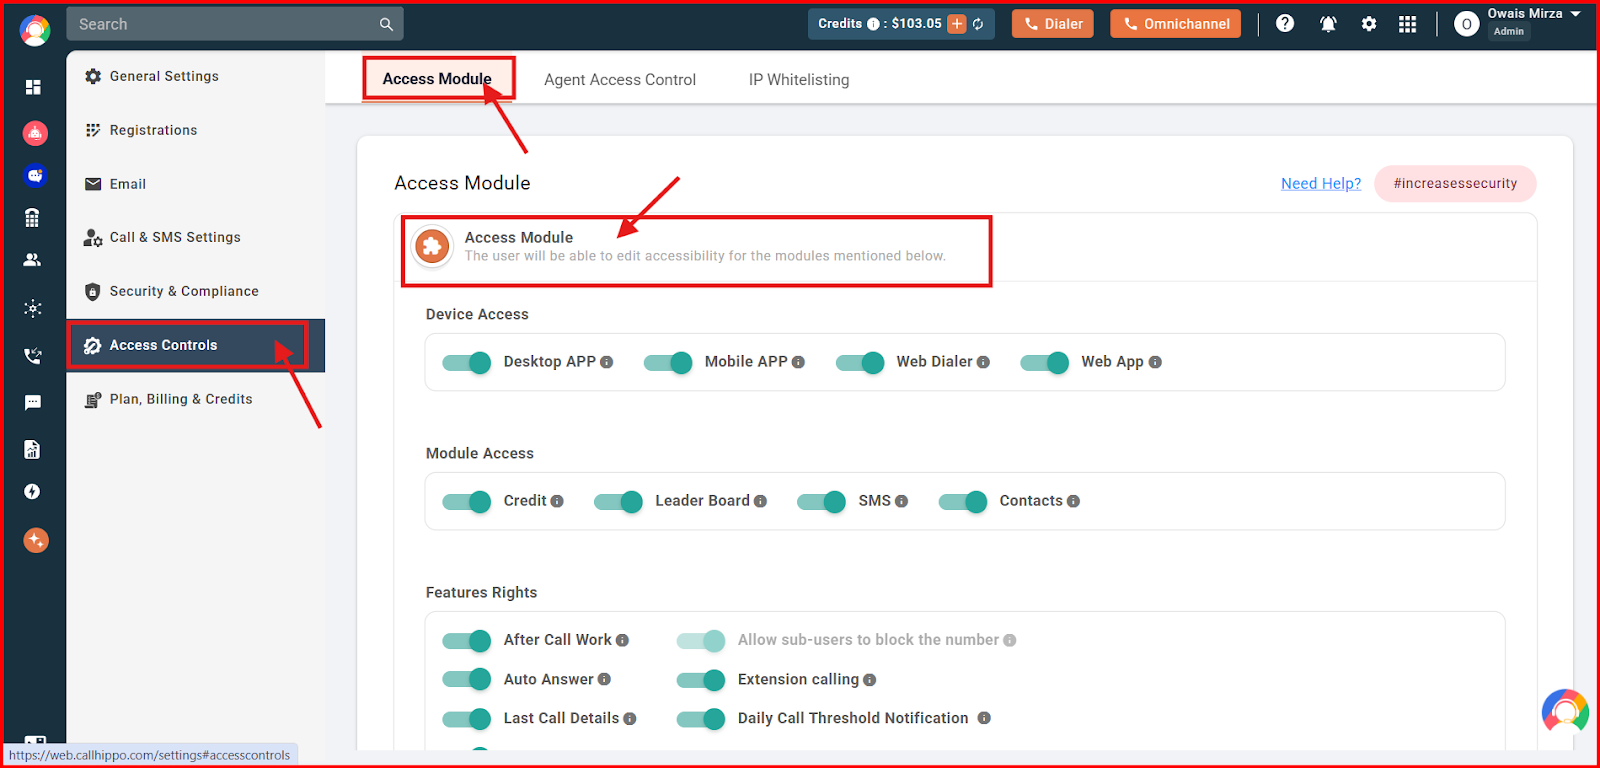Open the Need Help? link
This screenshot has height=768, width=1600.
tap(1321, 183)
